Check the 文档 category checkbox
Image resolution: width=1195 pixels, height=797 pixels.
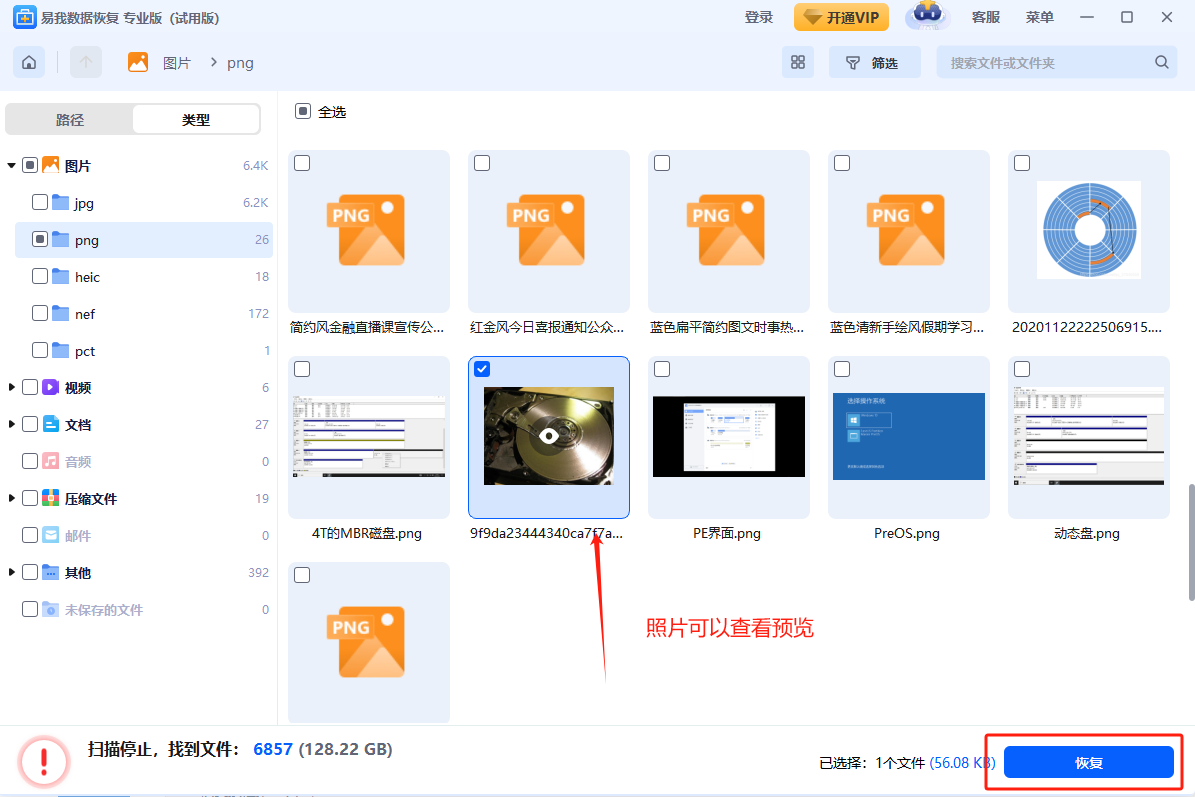[x=30, y=424]
